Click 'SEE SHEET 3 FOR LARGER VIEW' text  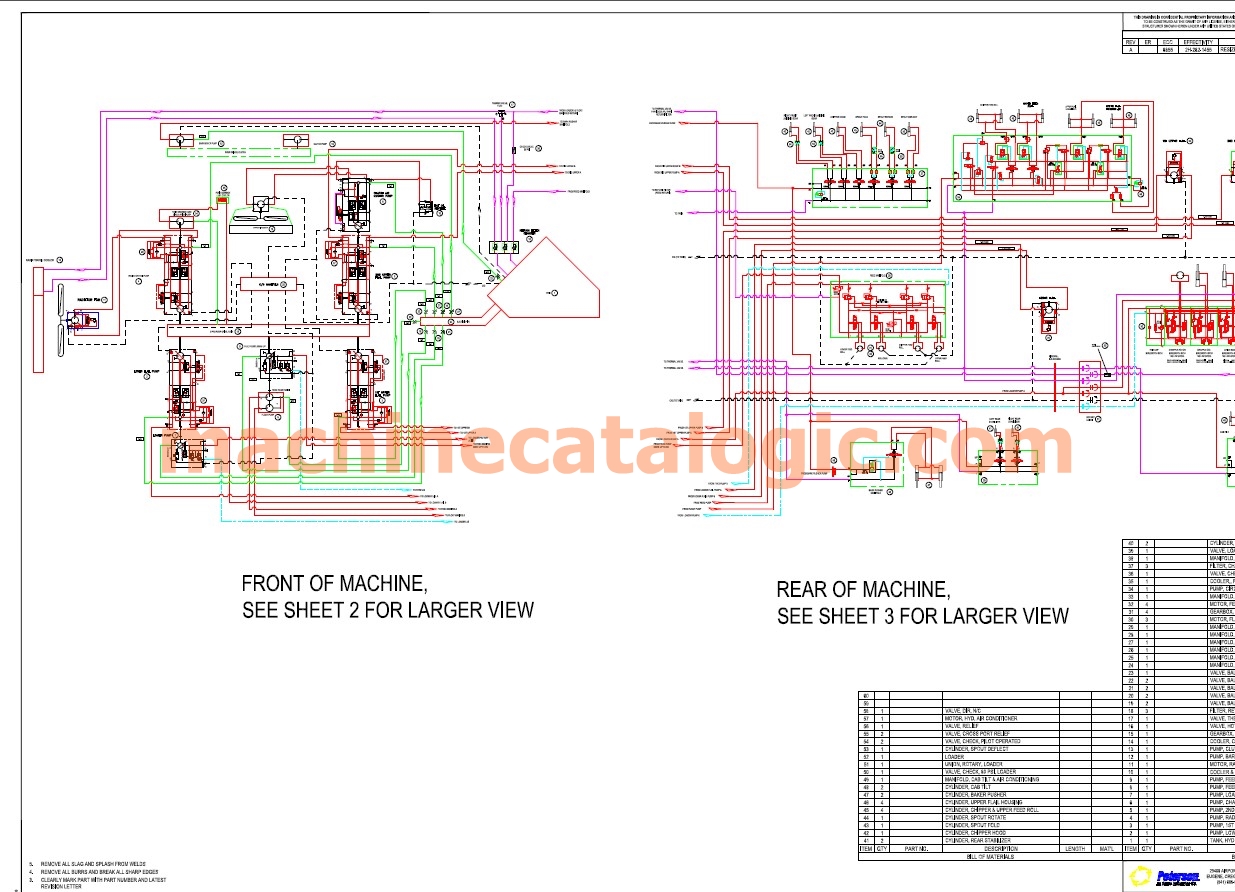click(x=923, y=616)
